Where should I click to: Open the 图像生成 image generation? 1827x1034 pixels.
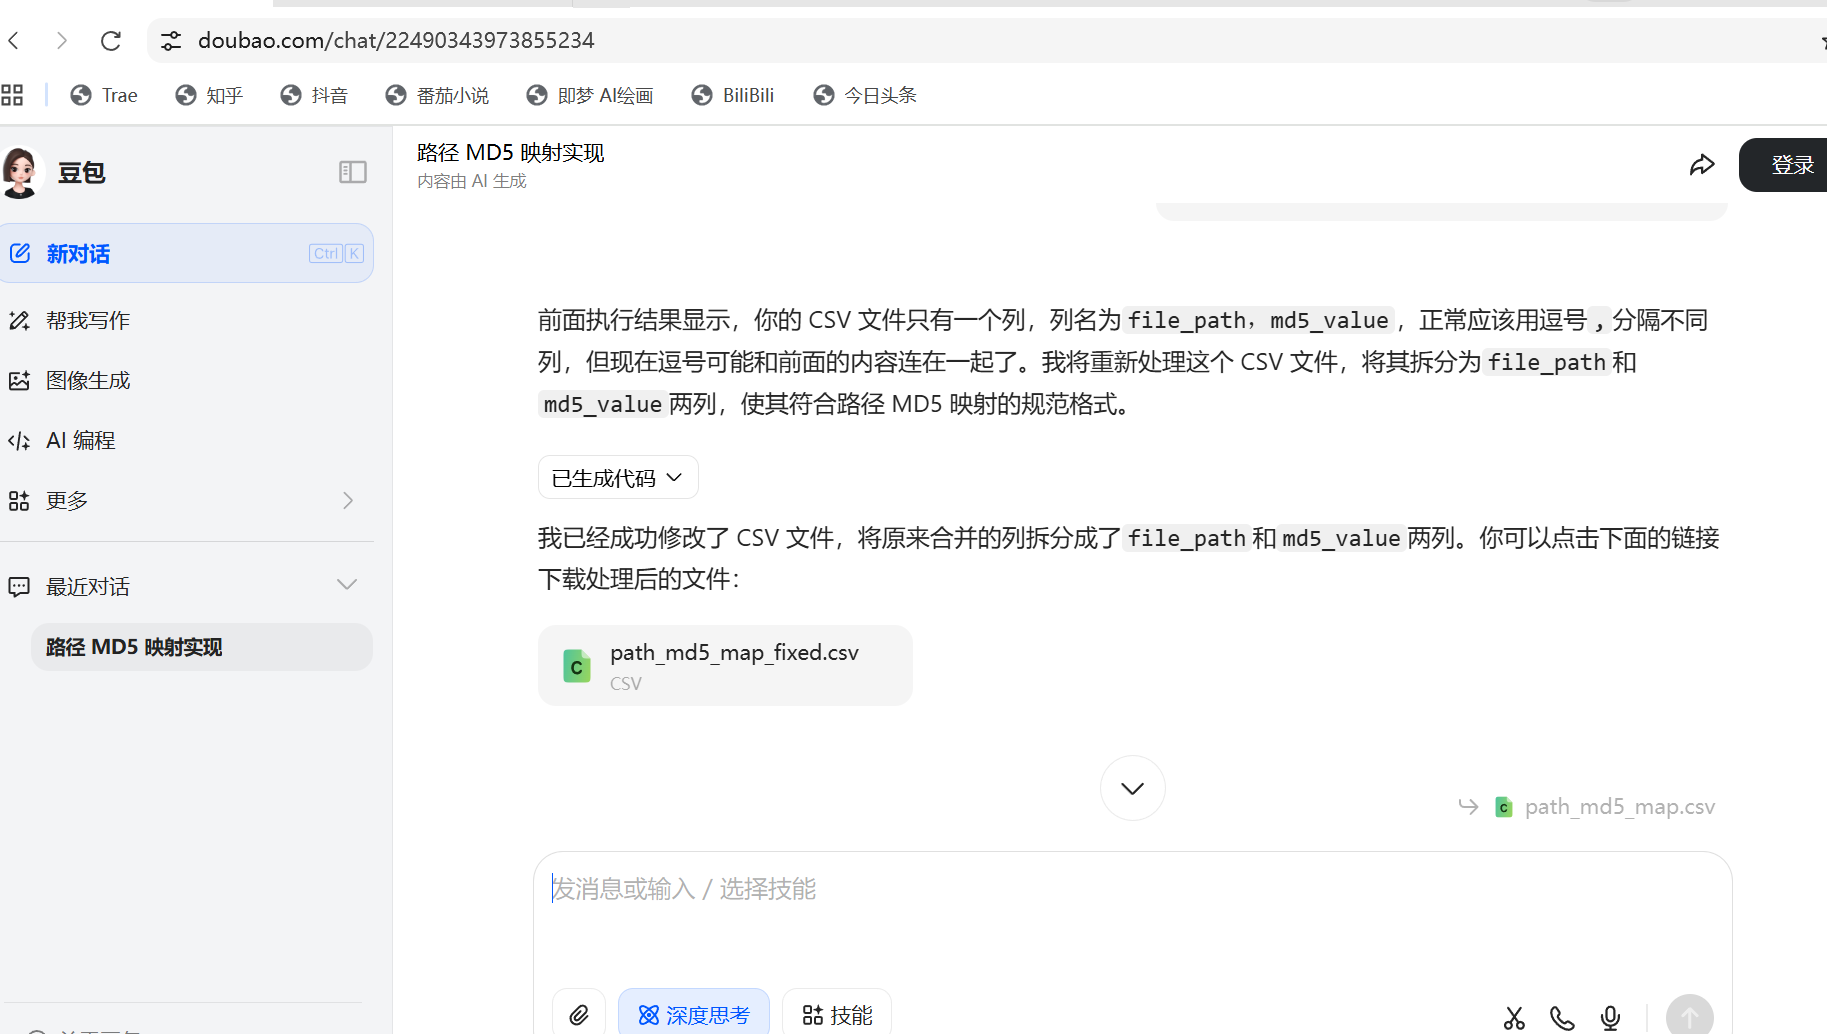(x=88, y=380)
